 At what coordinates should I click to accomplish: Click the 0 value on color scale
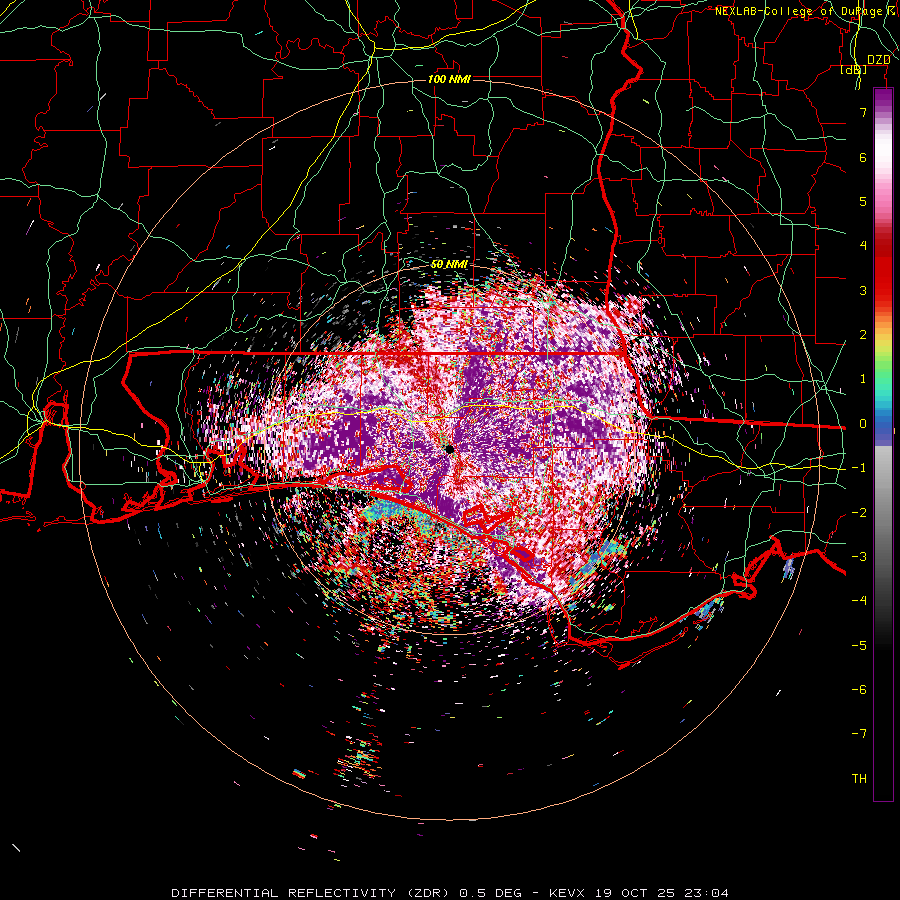click(x=863, y=424)
